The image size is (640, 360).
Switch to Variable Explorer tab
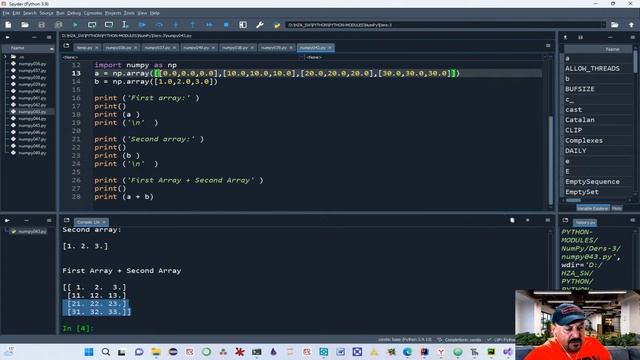pos(592,208)
